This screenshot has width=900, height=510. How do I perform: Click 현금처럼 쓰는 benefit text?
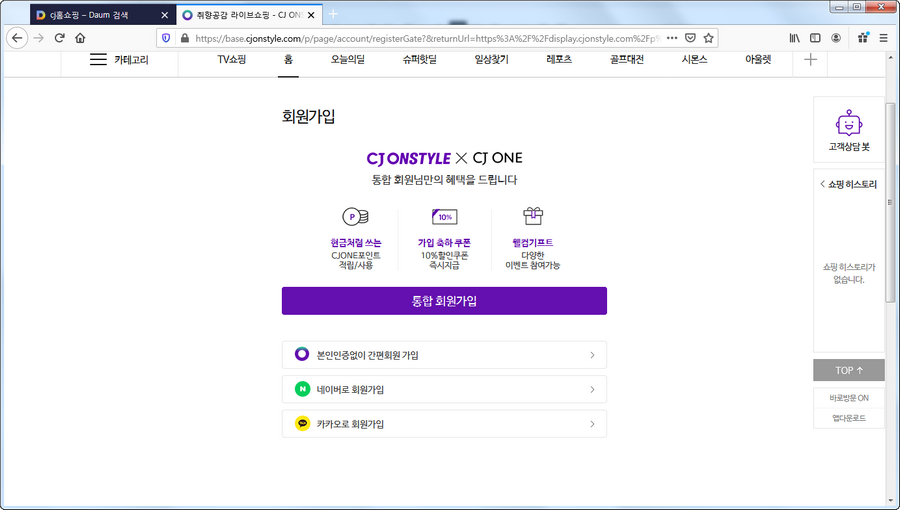(x=356, y=243)
